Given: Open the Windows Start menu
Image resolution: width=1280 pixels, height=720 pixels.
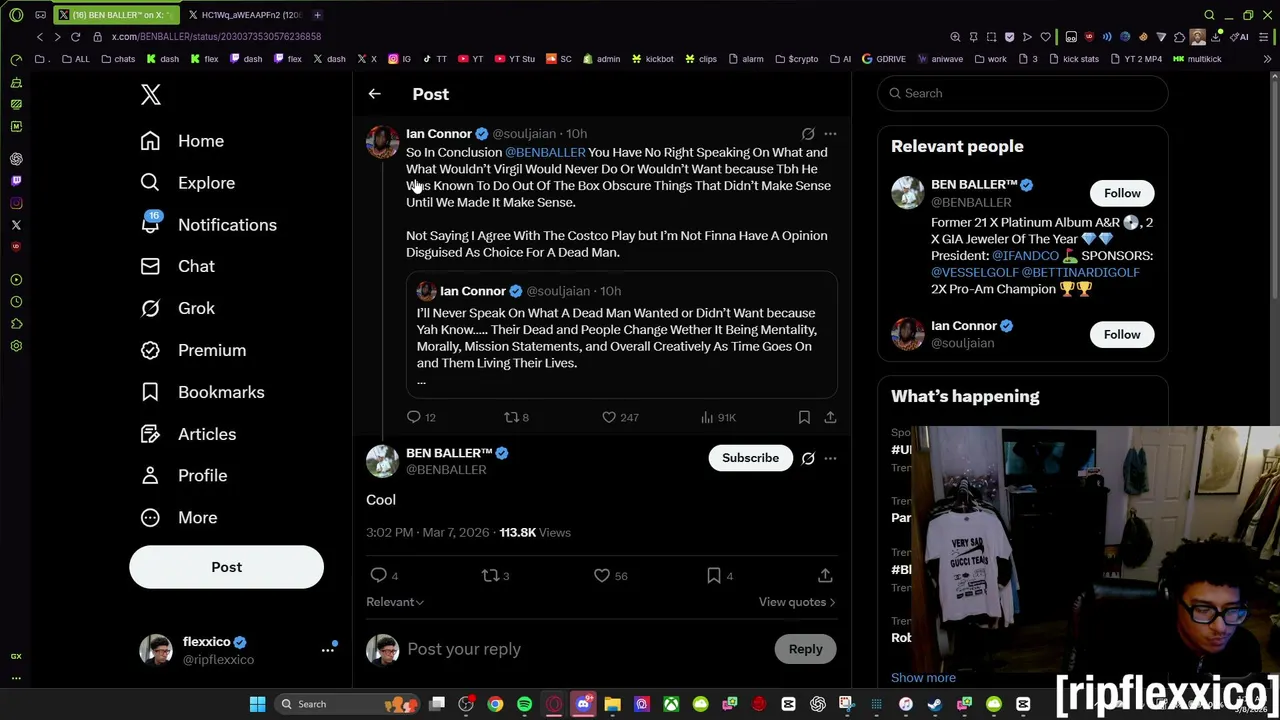Looking at the screenshot, I should point(257,704).
